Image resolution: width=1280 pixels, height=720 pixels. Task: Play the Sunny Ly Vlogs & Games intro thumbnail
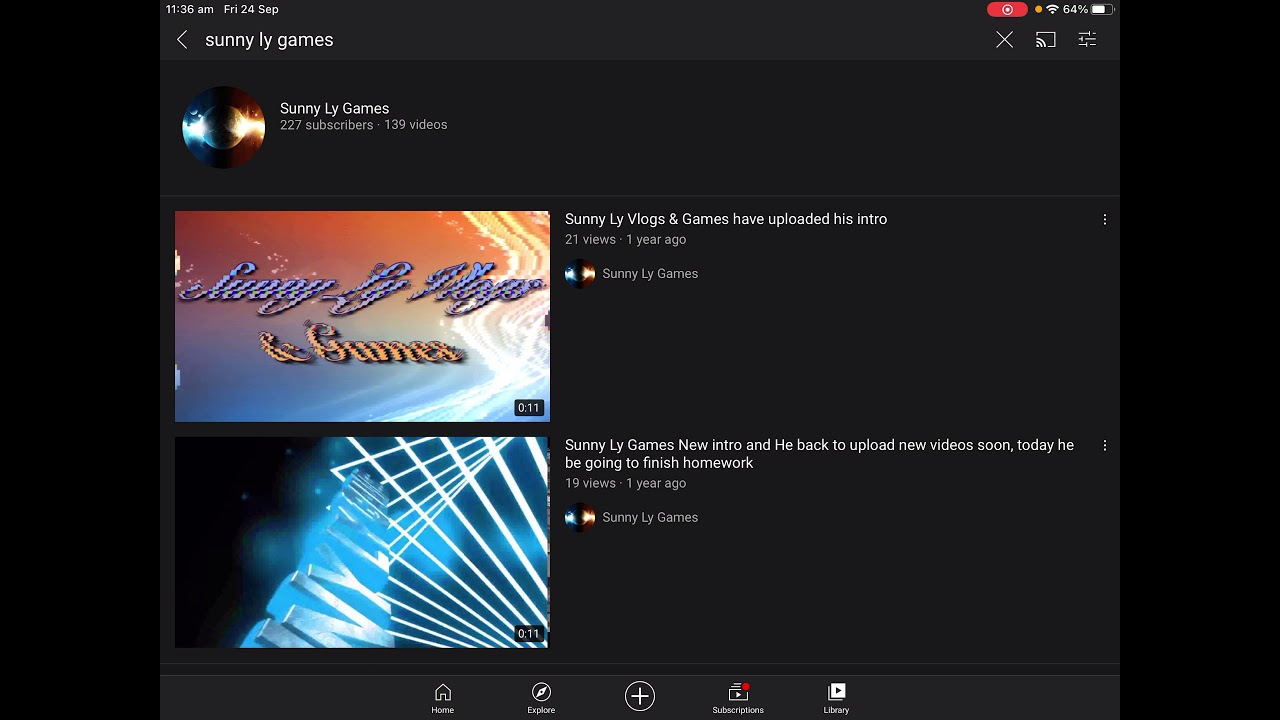pos(362,316)
